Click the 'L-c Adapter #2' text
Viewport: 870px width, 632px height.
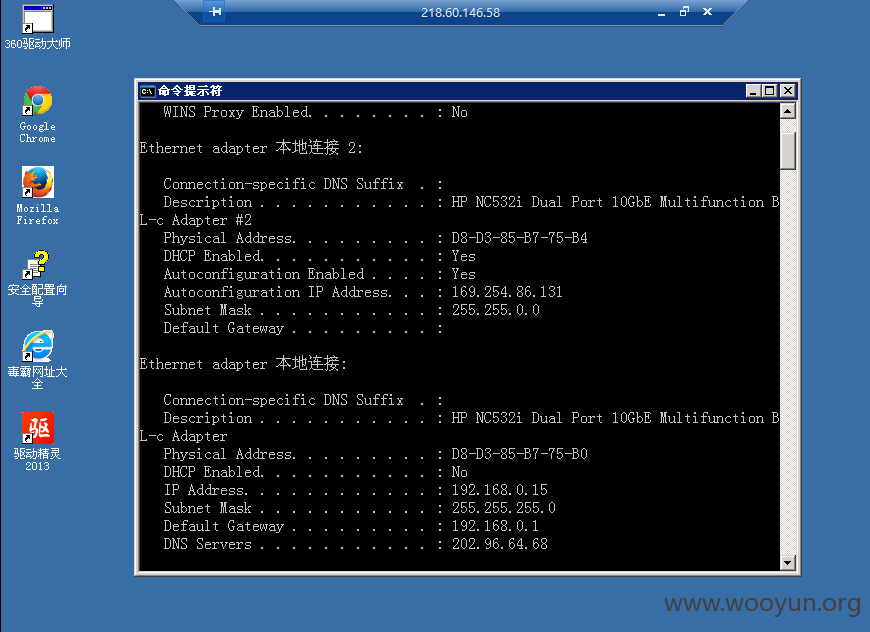pos(195,220)
